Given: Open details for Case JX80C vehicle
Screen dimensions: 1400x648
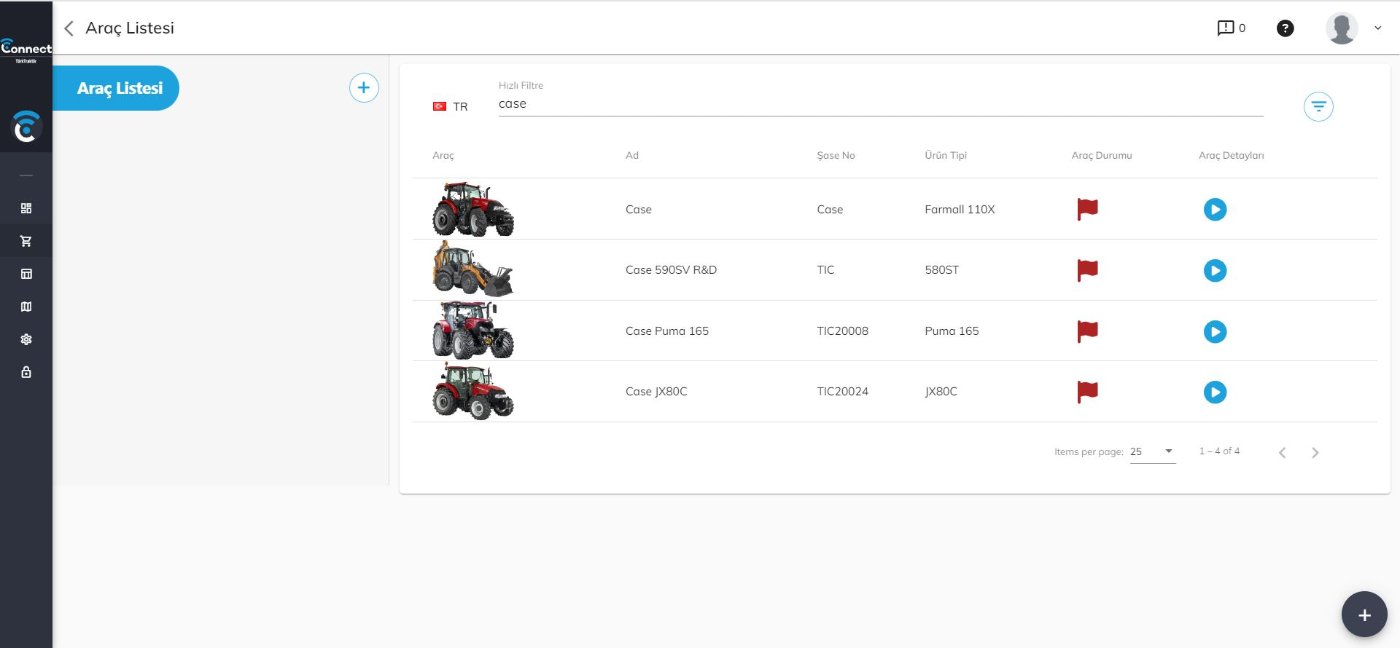Looking at the screenshot, I should (1214, 392).
